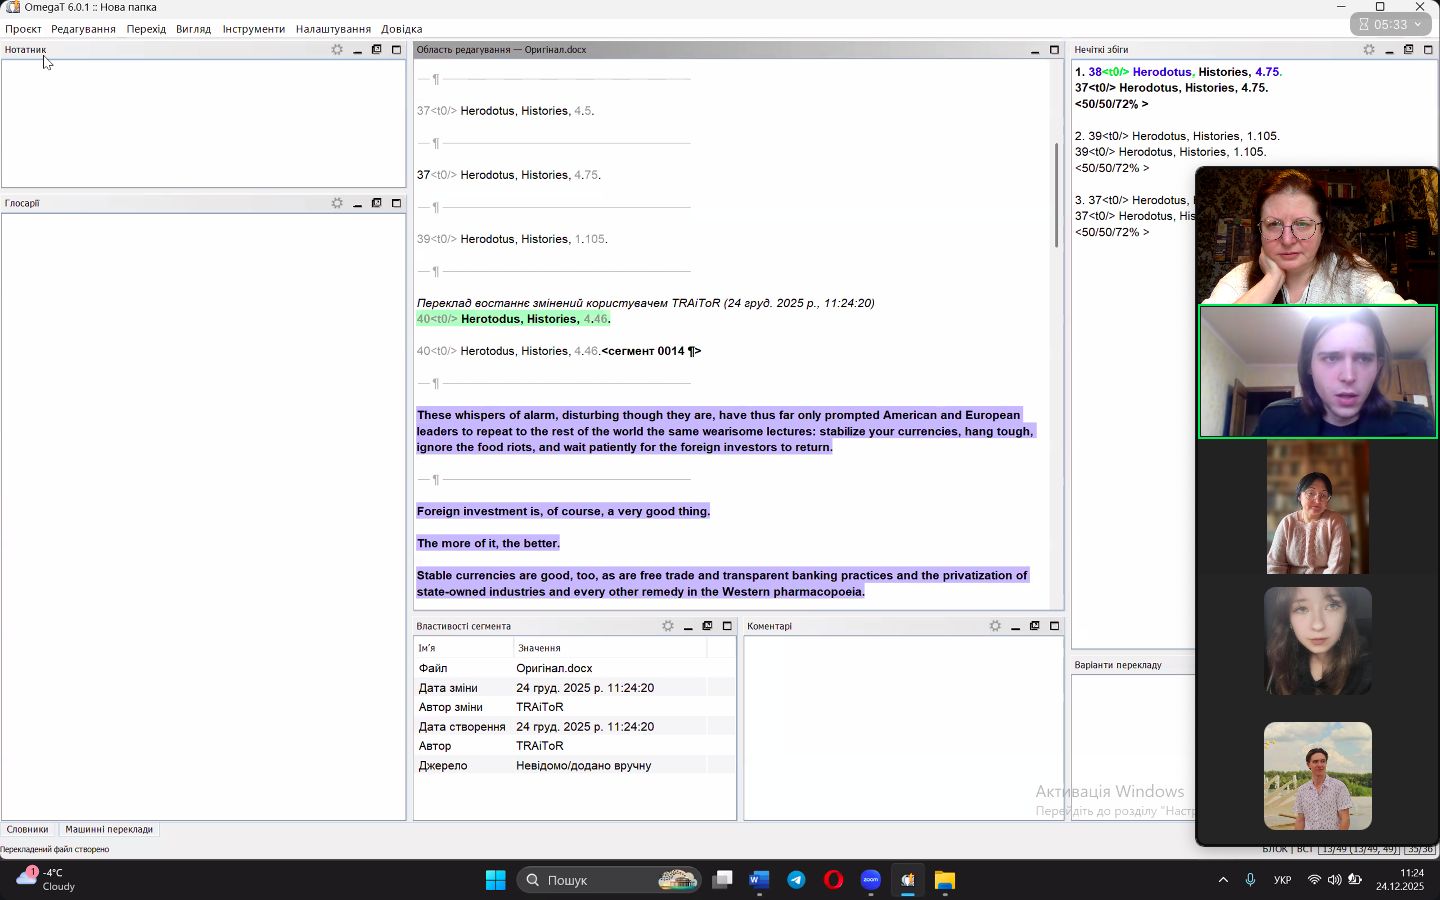Expand the hidden system tray icons chevron

[1223, 880]
